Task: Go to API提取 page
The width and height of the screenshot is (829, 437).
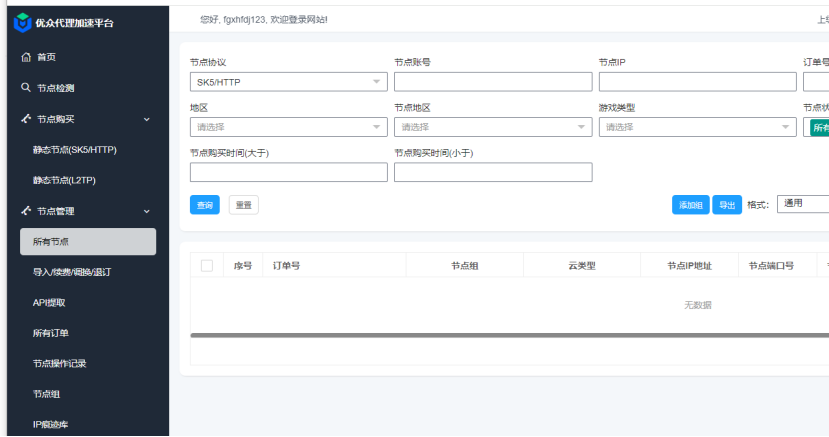Action: tap(49, 302)
